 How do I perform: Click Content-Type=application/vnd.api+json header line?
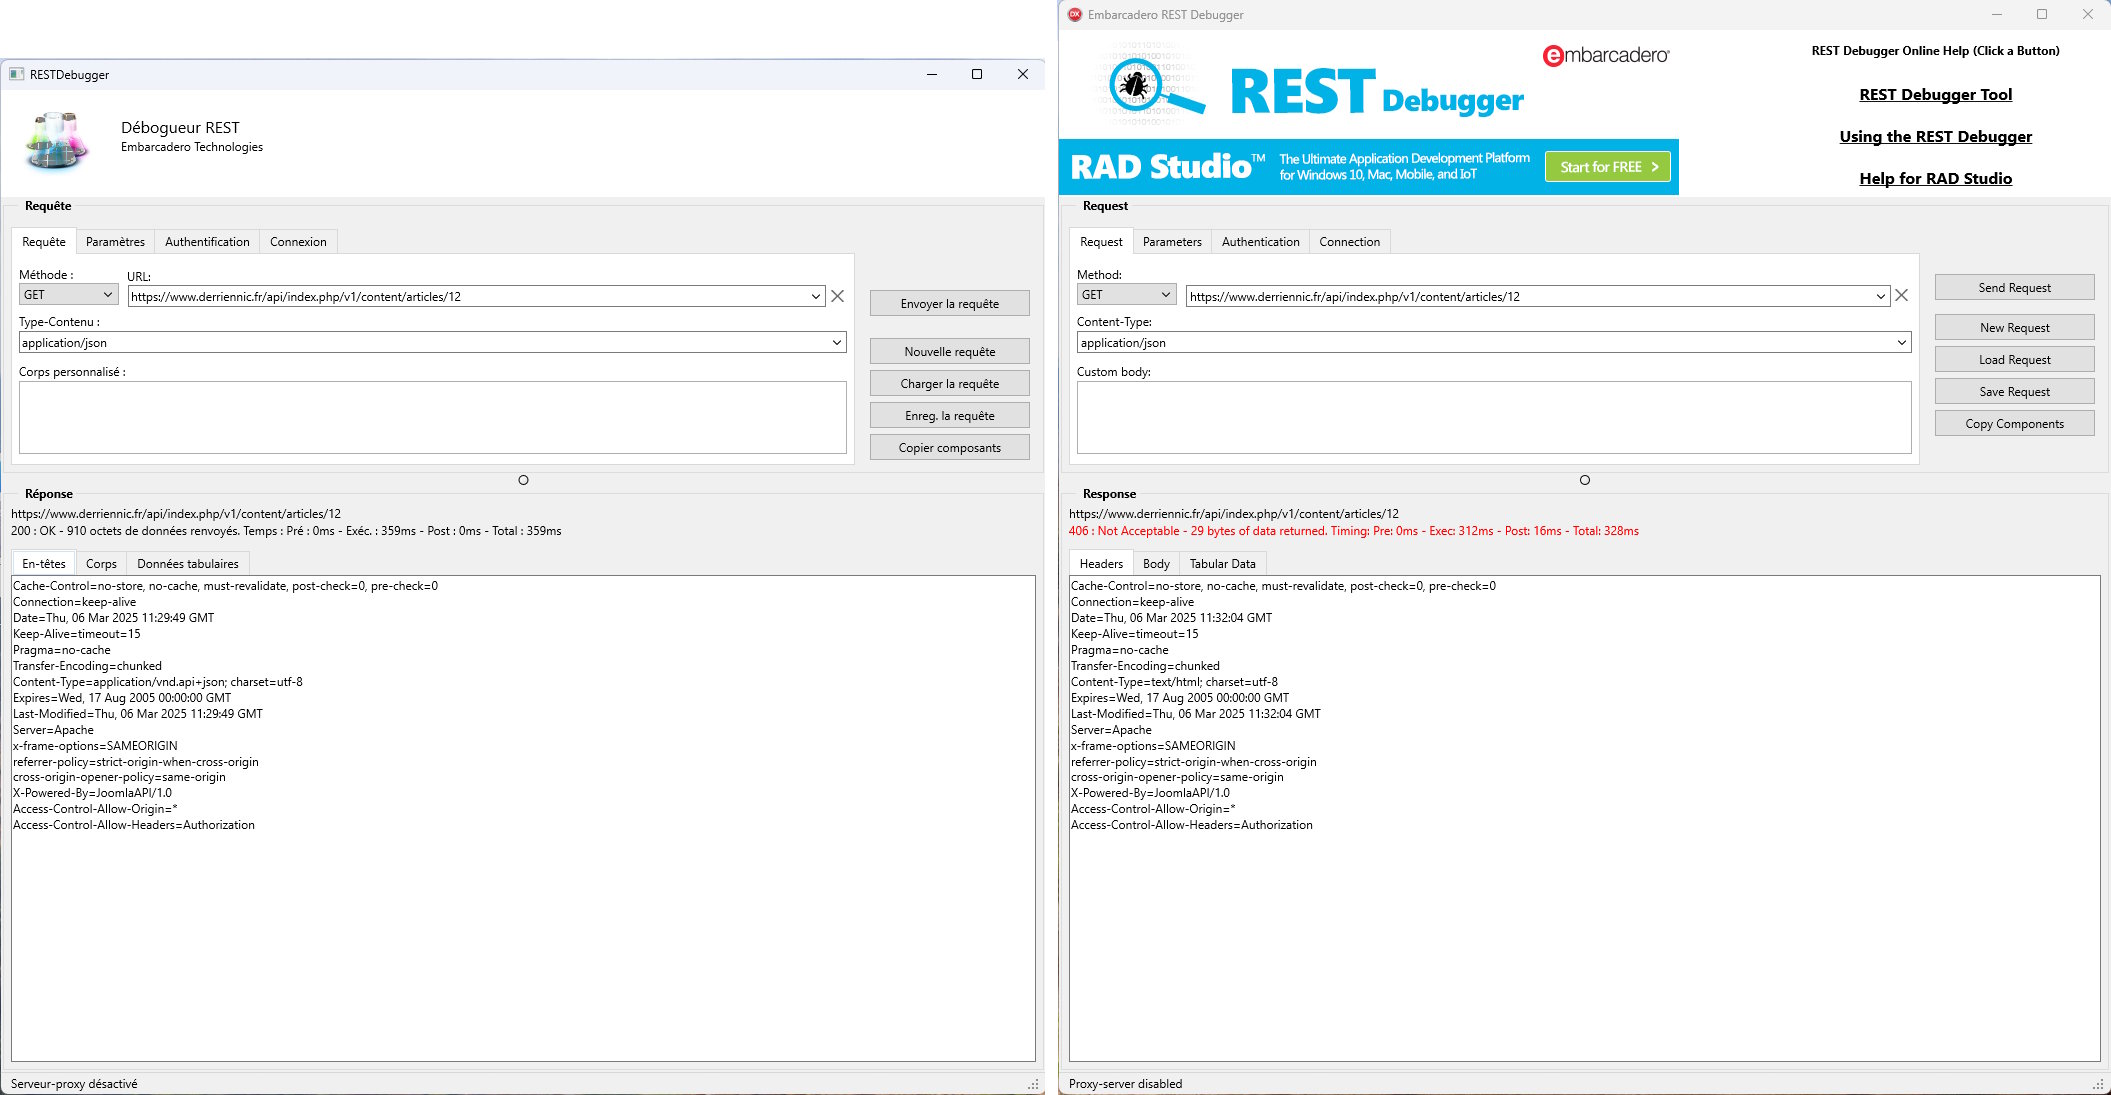pos(158,682)
